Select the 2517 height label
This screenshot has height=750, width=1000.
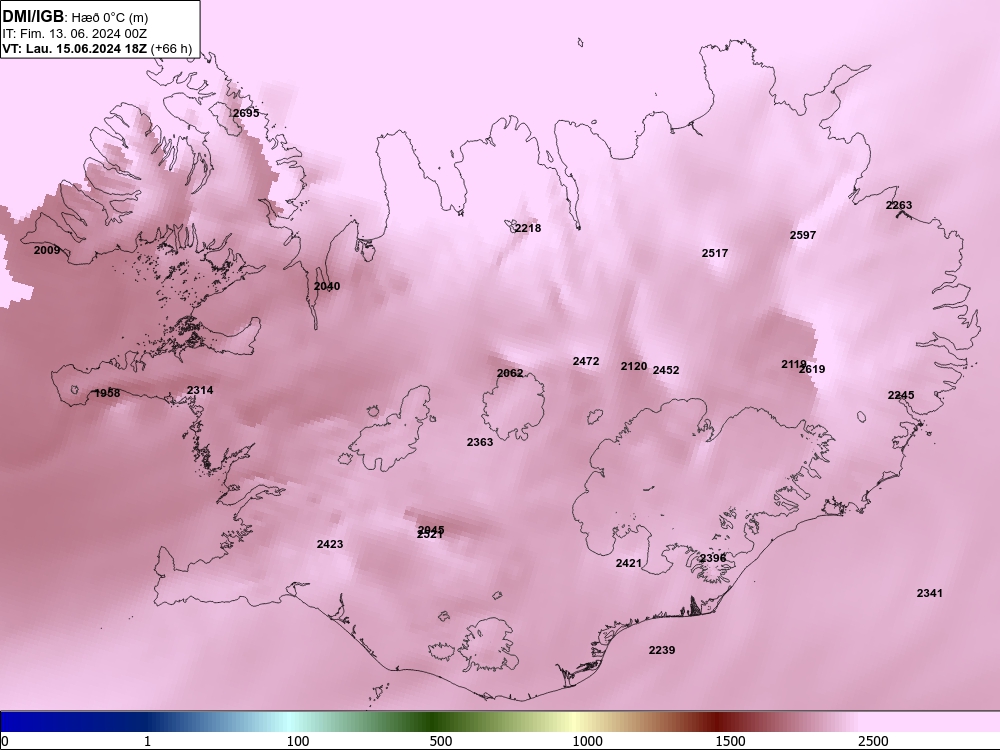[x=715, y=253]
